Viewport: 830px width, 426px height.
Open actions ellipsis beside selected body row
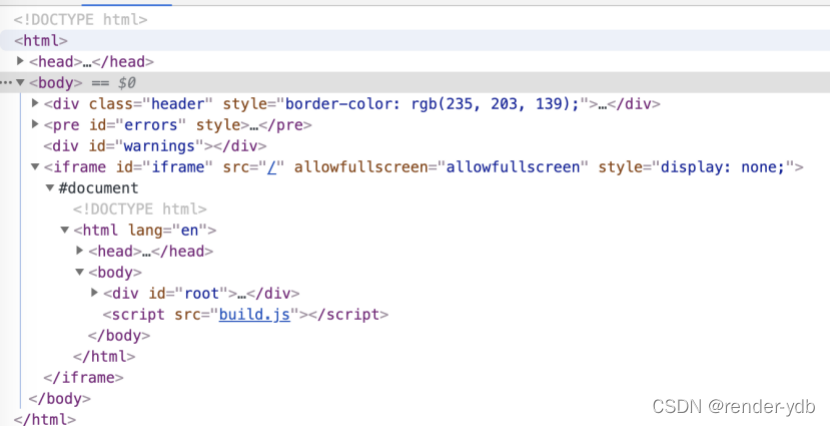coord(6,83)
